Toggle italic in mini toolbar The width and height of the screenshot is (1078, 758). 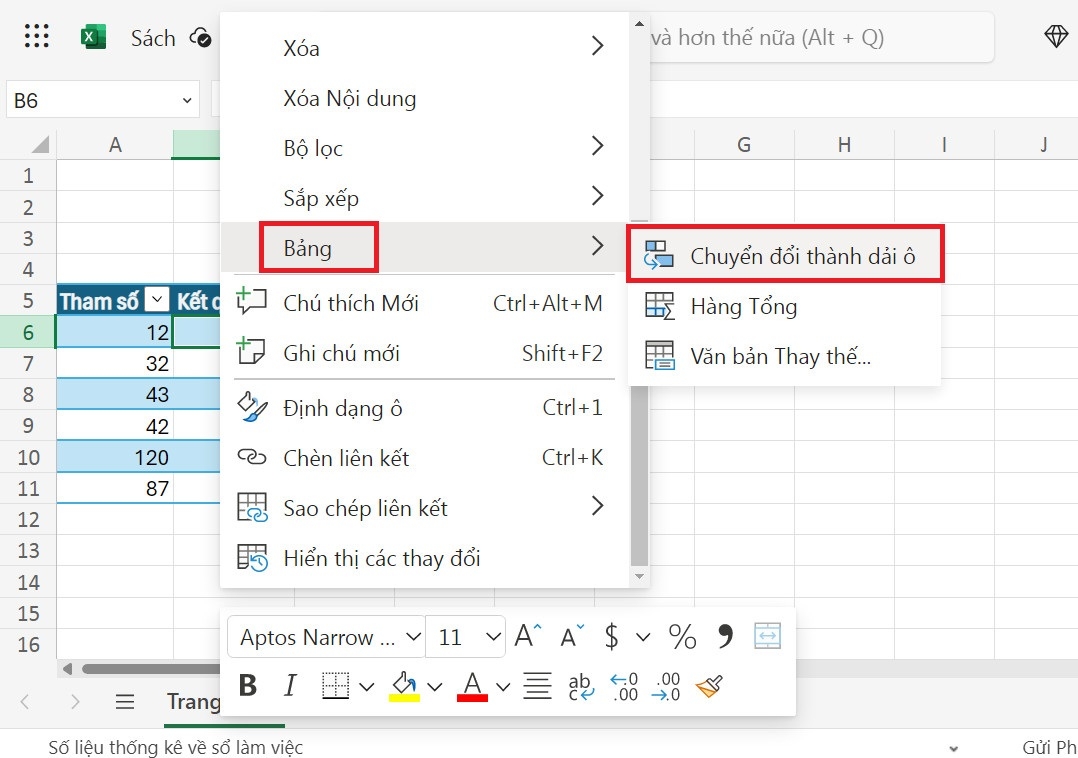coord(290,685)
